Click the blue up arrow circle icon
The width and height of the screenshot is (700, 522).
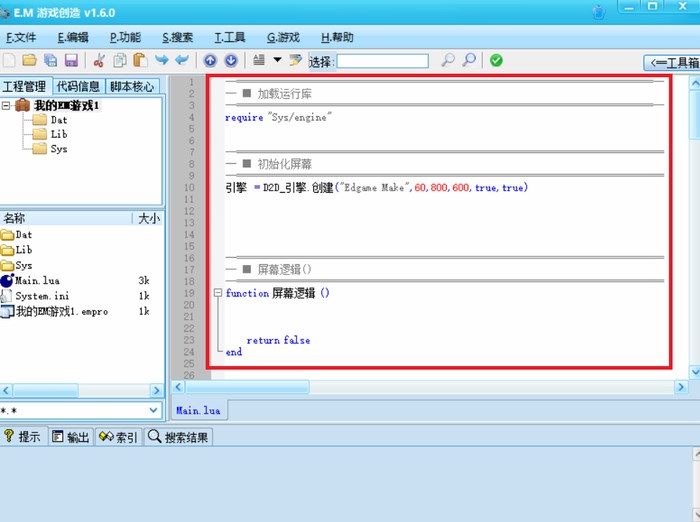(x=210, y=60)
